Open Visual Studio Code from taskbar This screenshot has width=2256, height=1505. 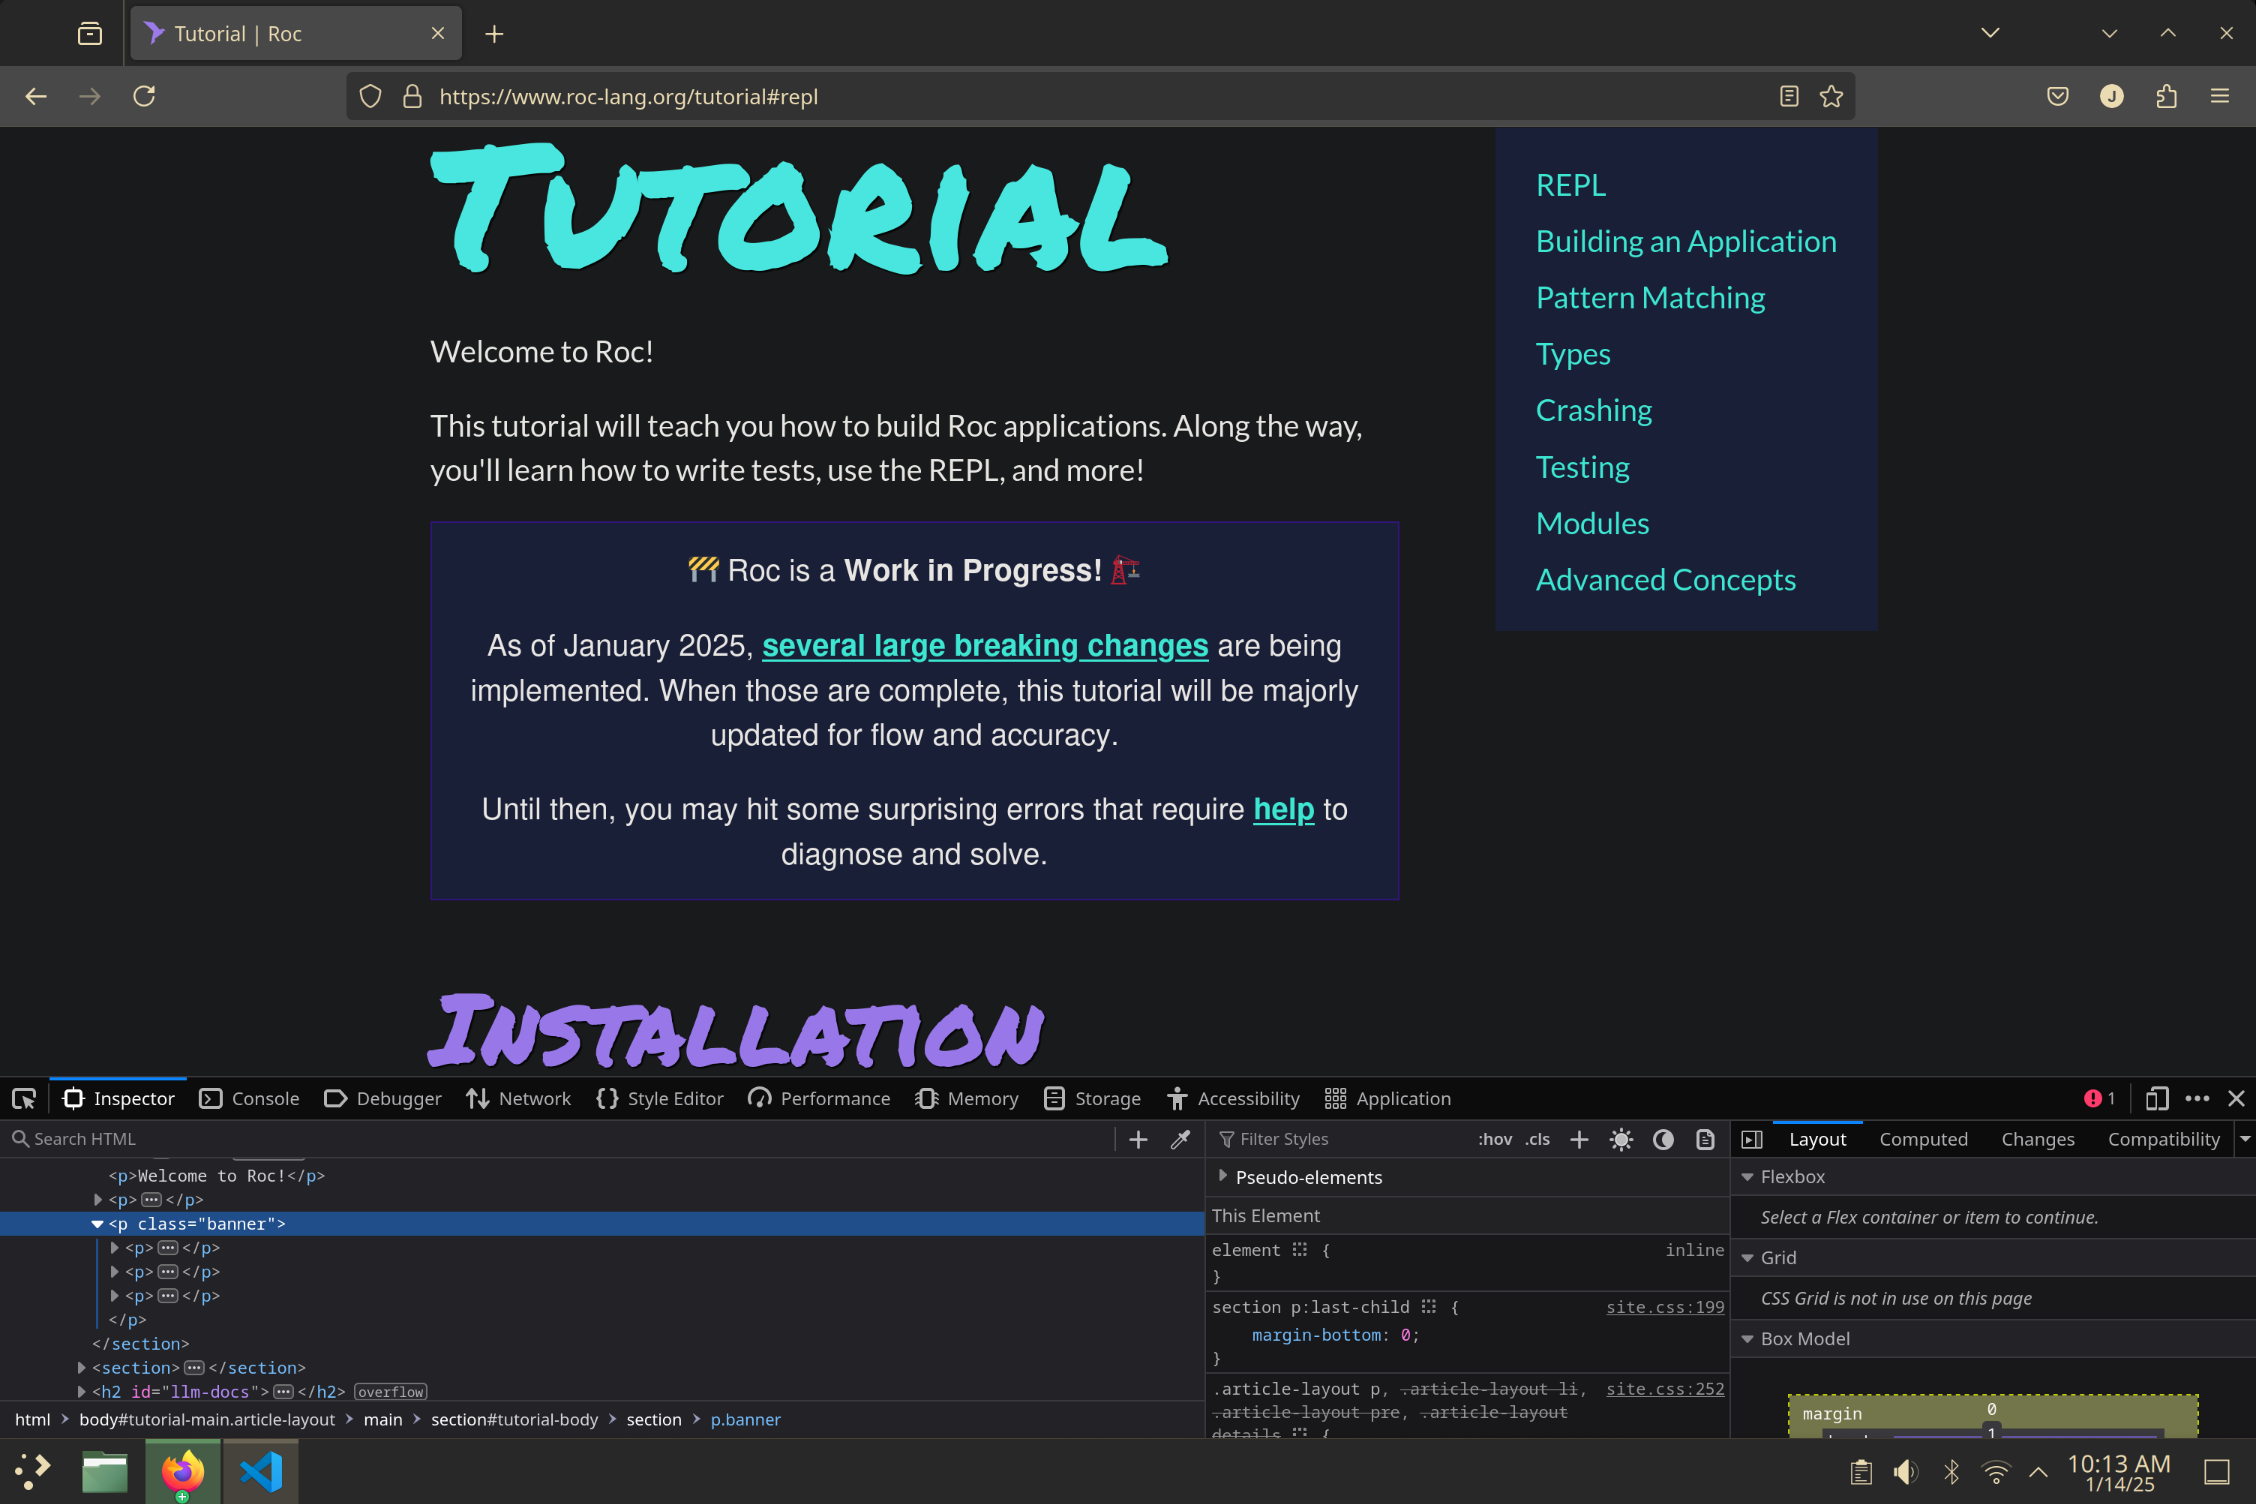pyautogui.click(x=261, y=1473)
